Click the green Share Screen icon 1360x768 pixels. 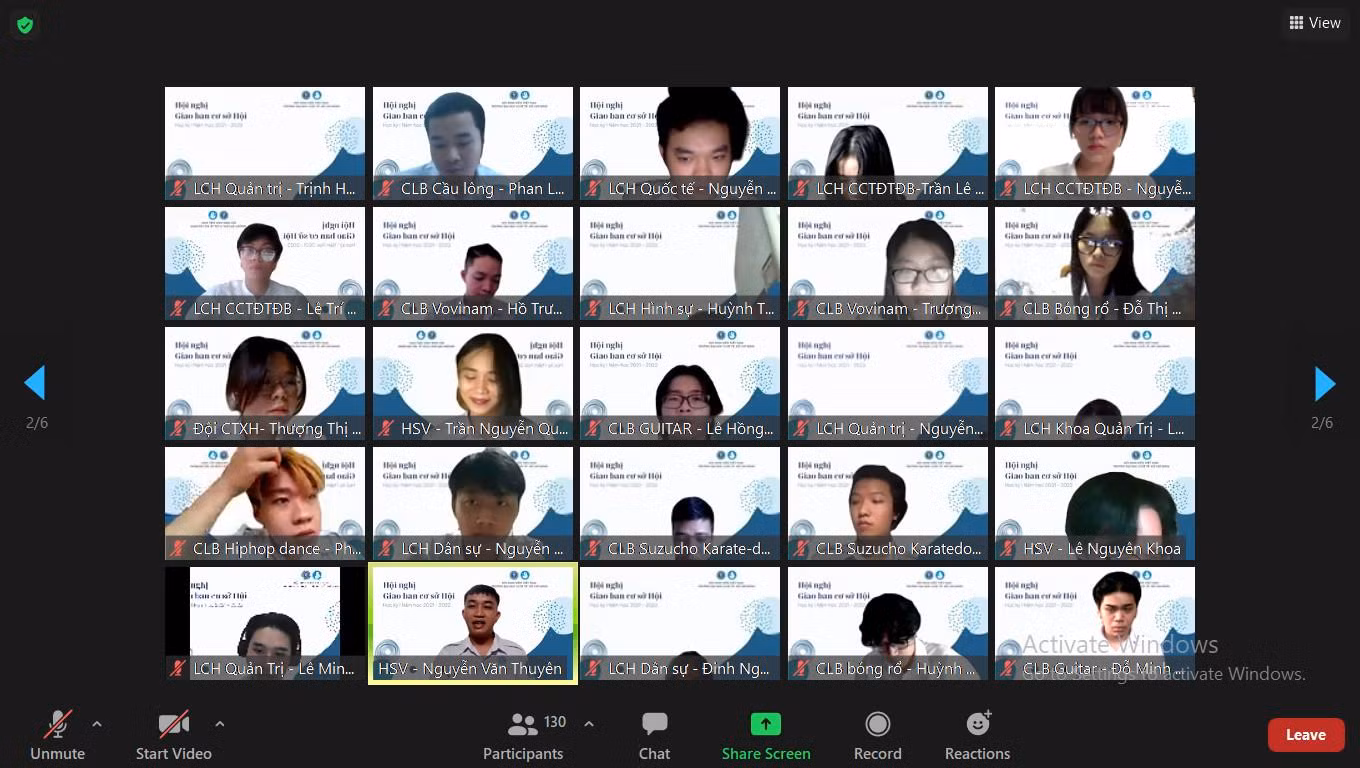pos(766,724)
